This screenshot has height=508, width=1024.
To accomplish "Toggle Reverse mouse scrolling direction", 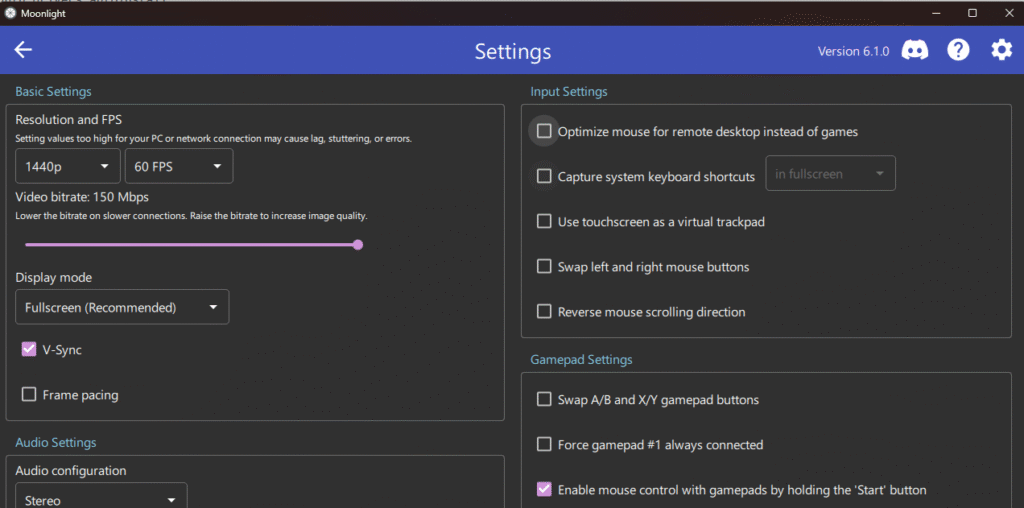I will point(544,311).
